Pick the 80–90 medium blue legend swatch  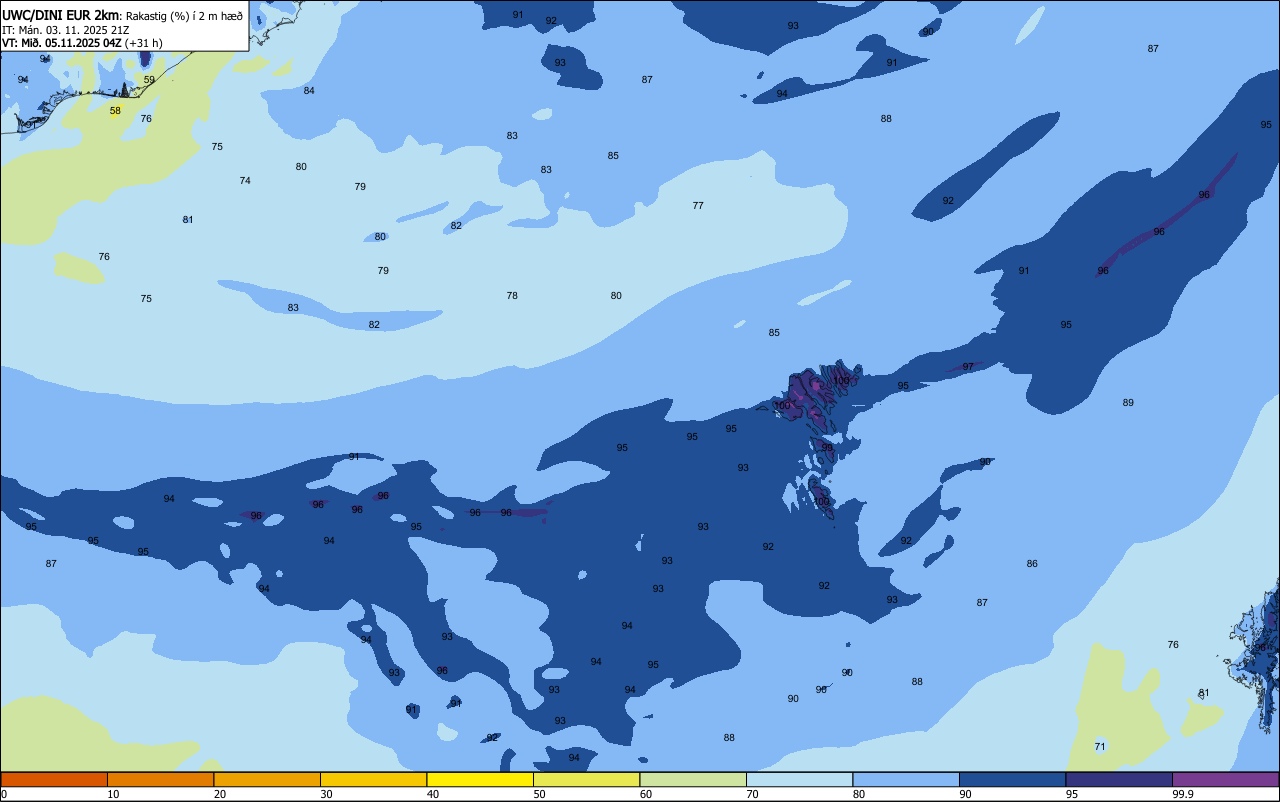[x=906, y=779]
